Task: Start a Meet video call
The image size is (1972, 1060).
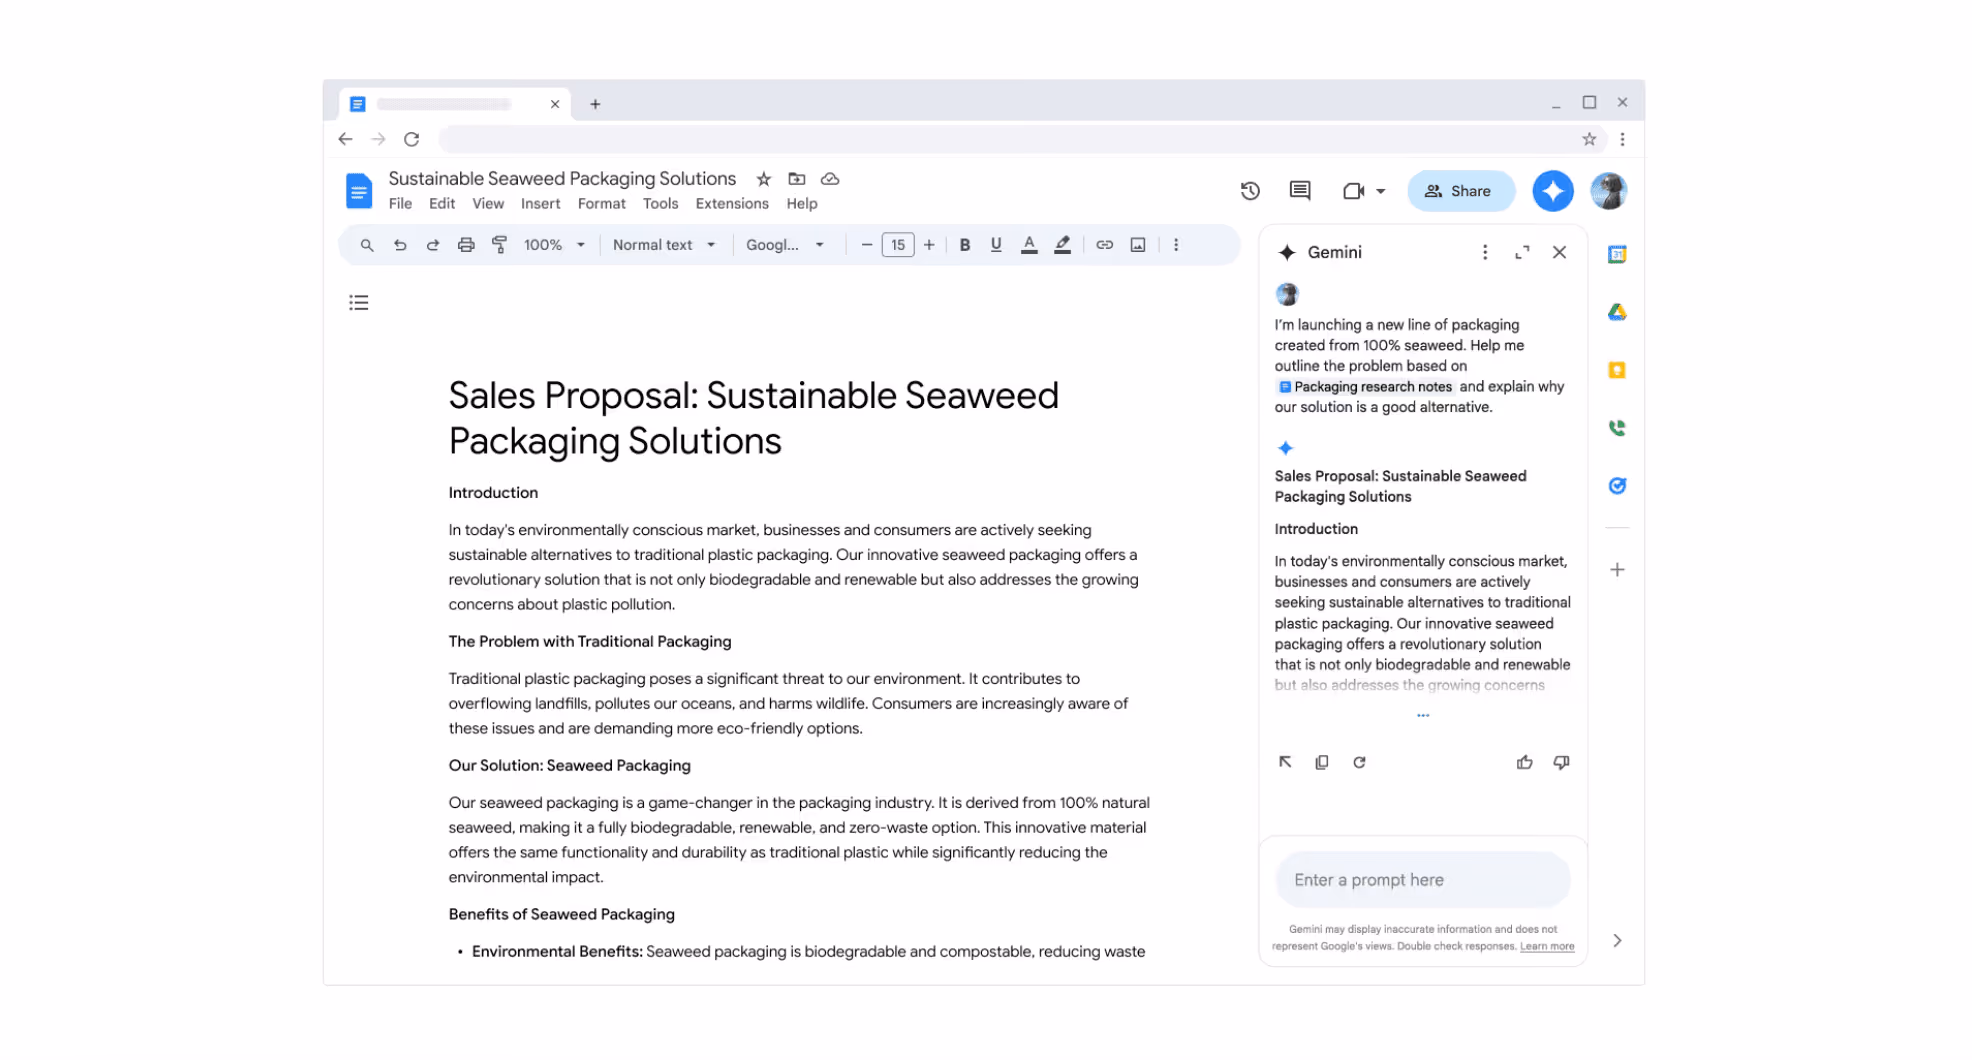Action: 1353,191
